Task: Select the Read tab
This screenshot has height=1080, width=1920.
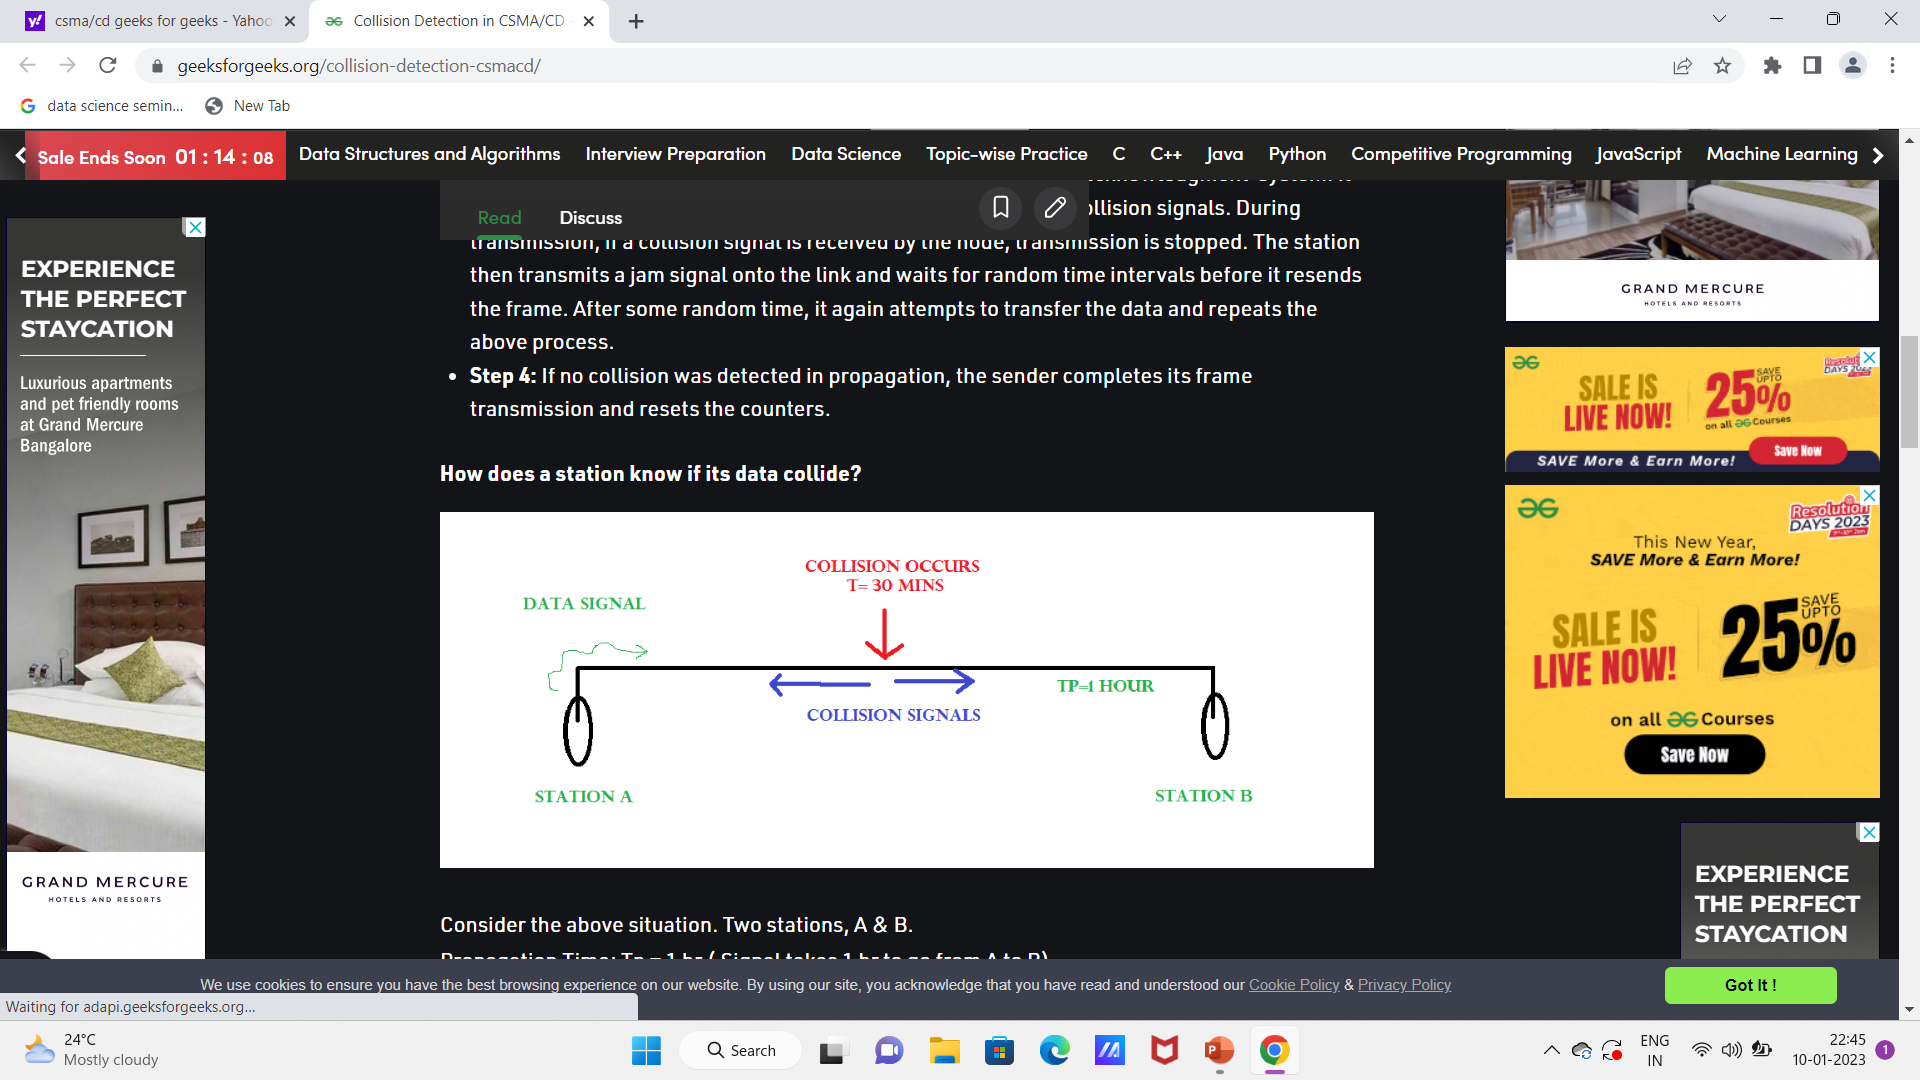Action: point(499,218)
